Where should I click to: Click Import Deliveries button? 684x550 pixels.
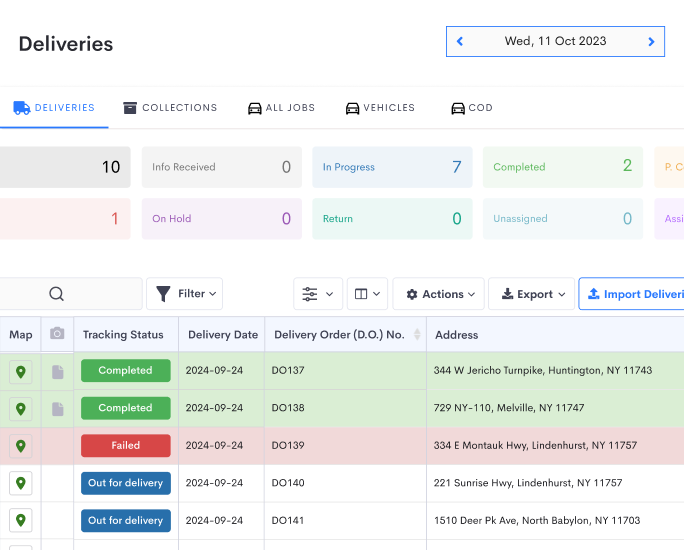click(x=632, y=294)
